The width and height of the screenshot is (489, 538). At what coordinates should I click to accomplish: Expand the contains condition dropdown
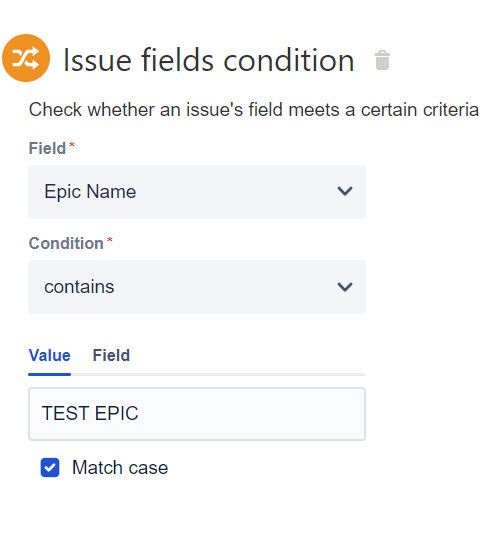(197, 287)
